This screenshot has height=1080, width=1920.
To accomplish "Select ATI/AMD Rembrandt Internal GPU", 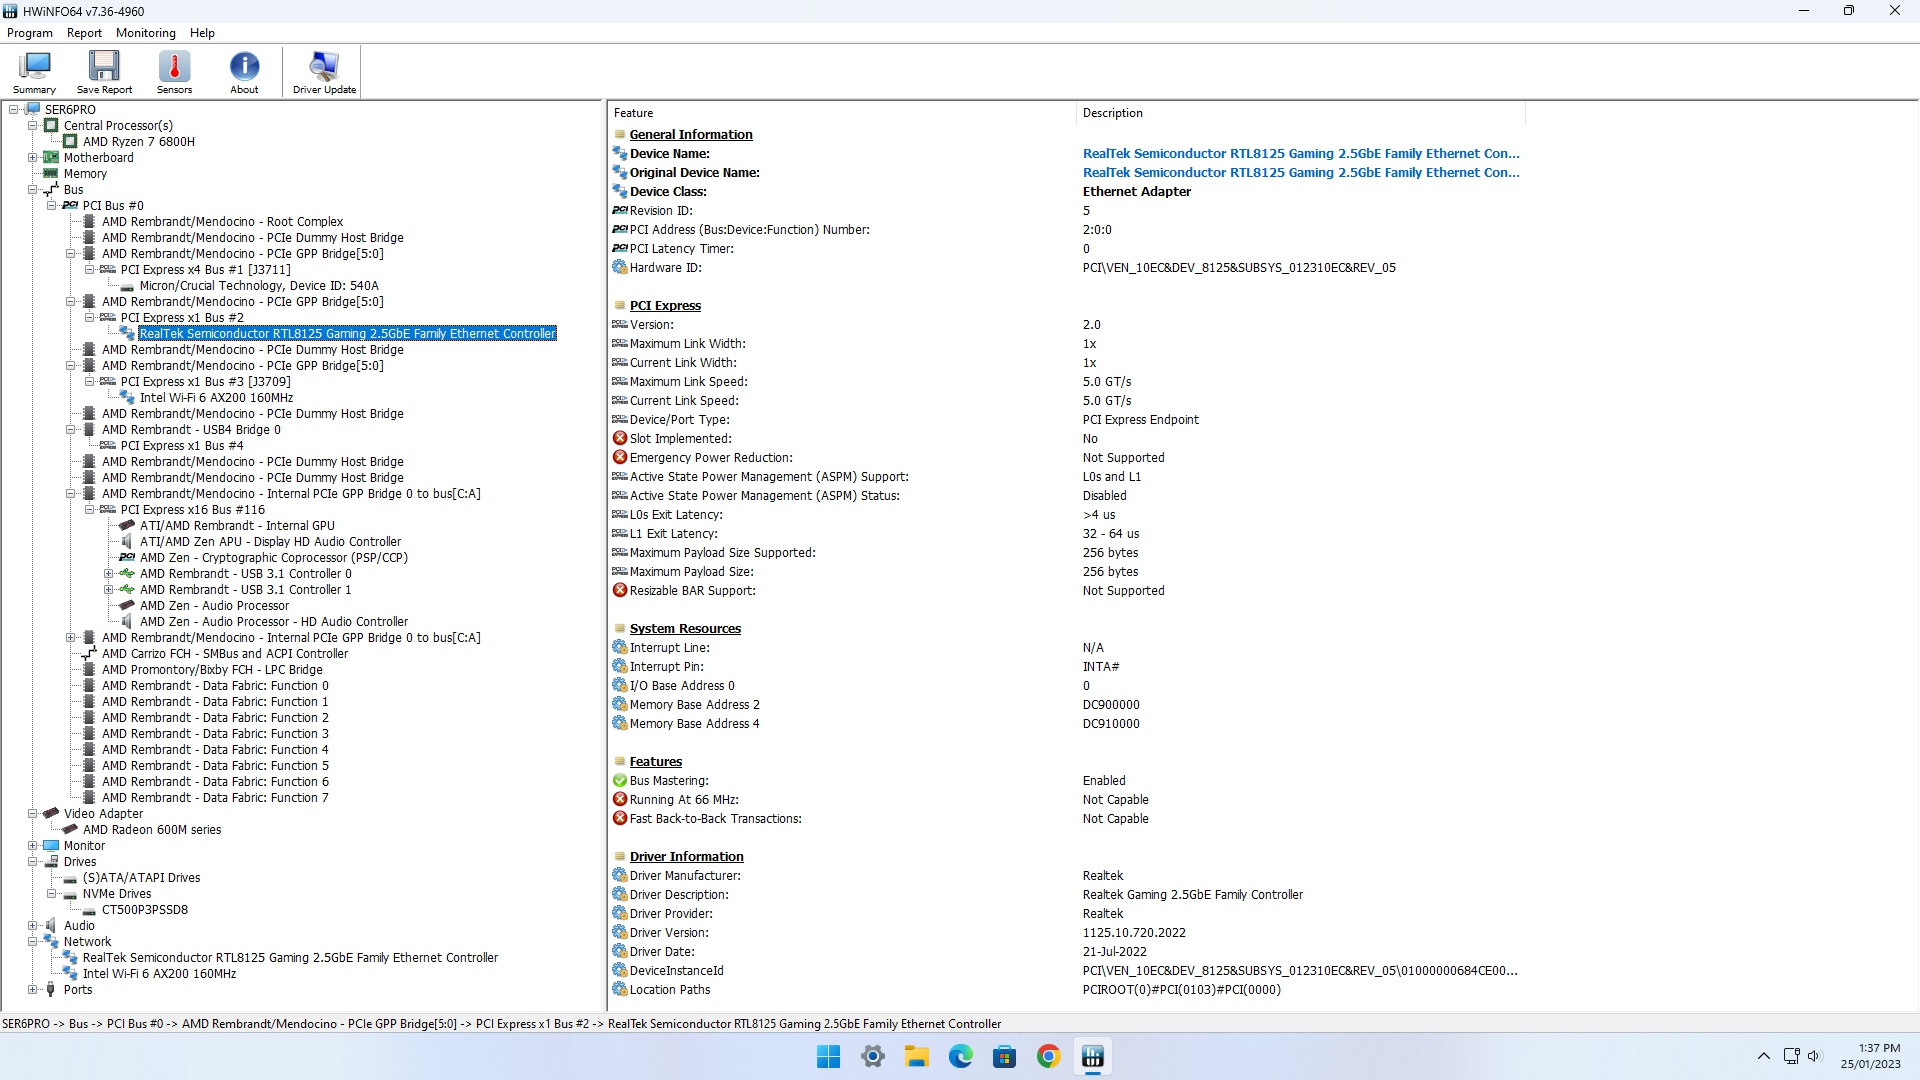I will (x=237, y=526).
